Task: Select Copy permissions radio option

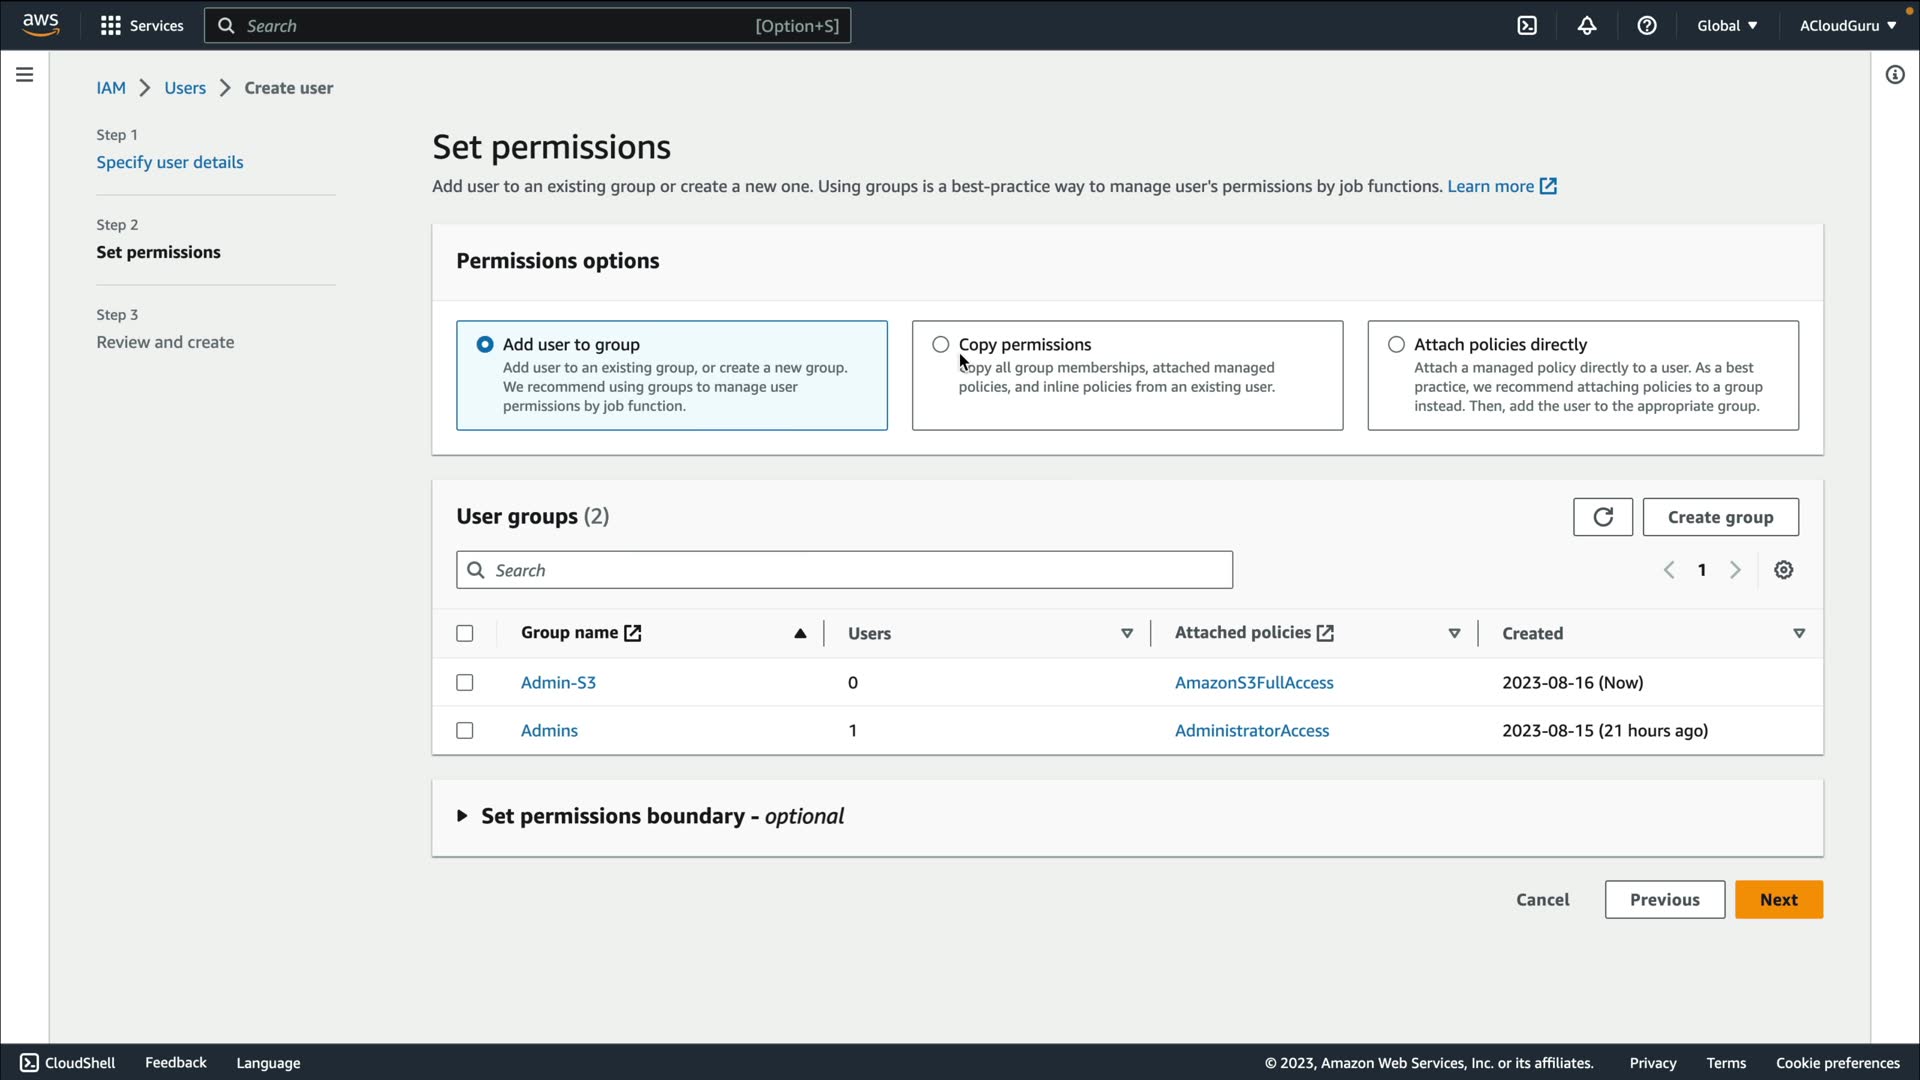Action: (x=941, y=345)
